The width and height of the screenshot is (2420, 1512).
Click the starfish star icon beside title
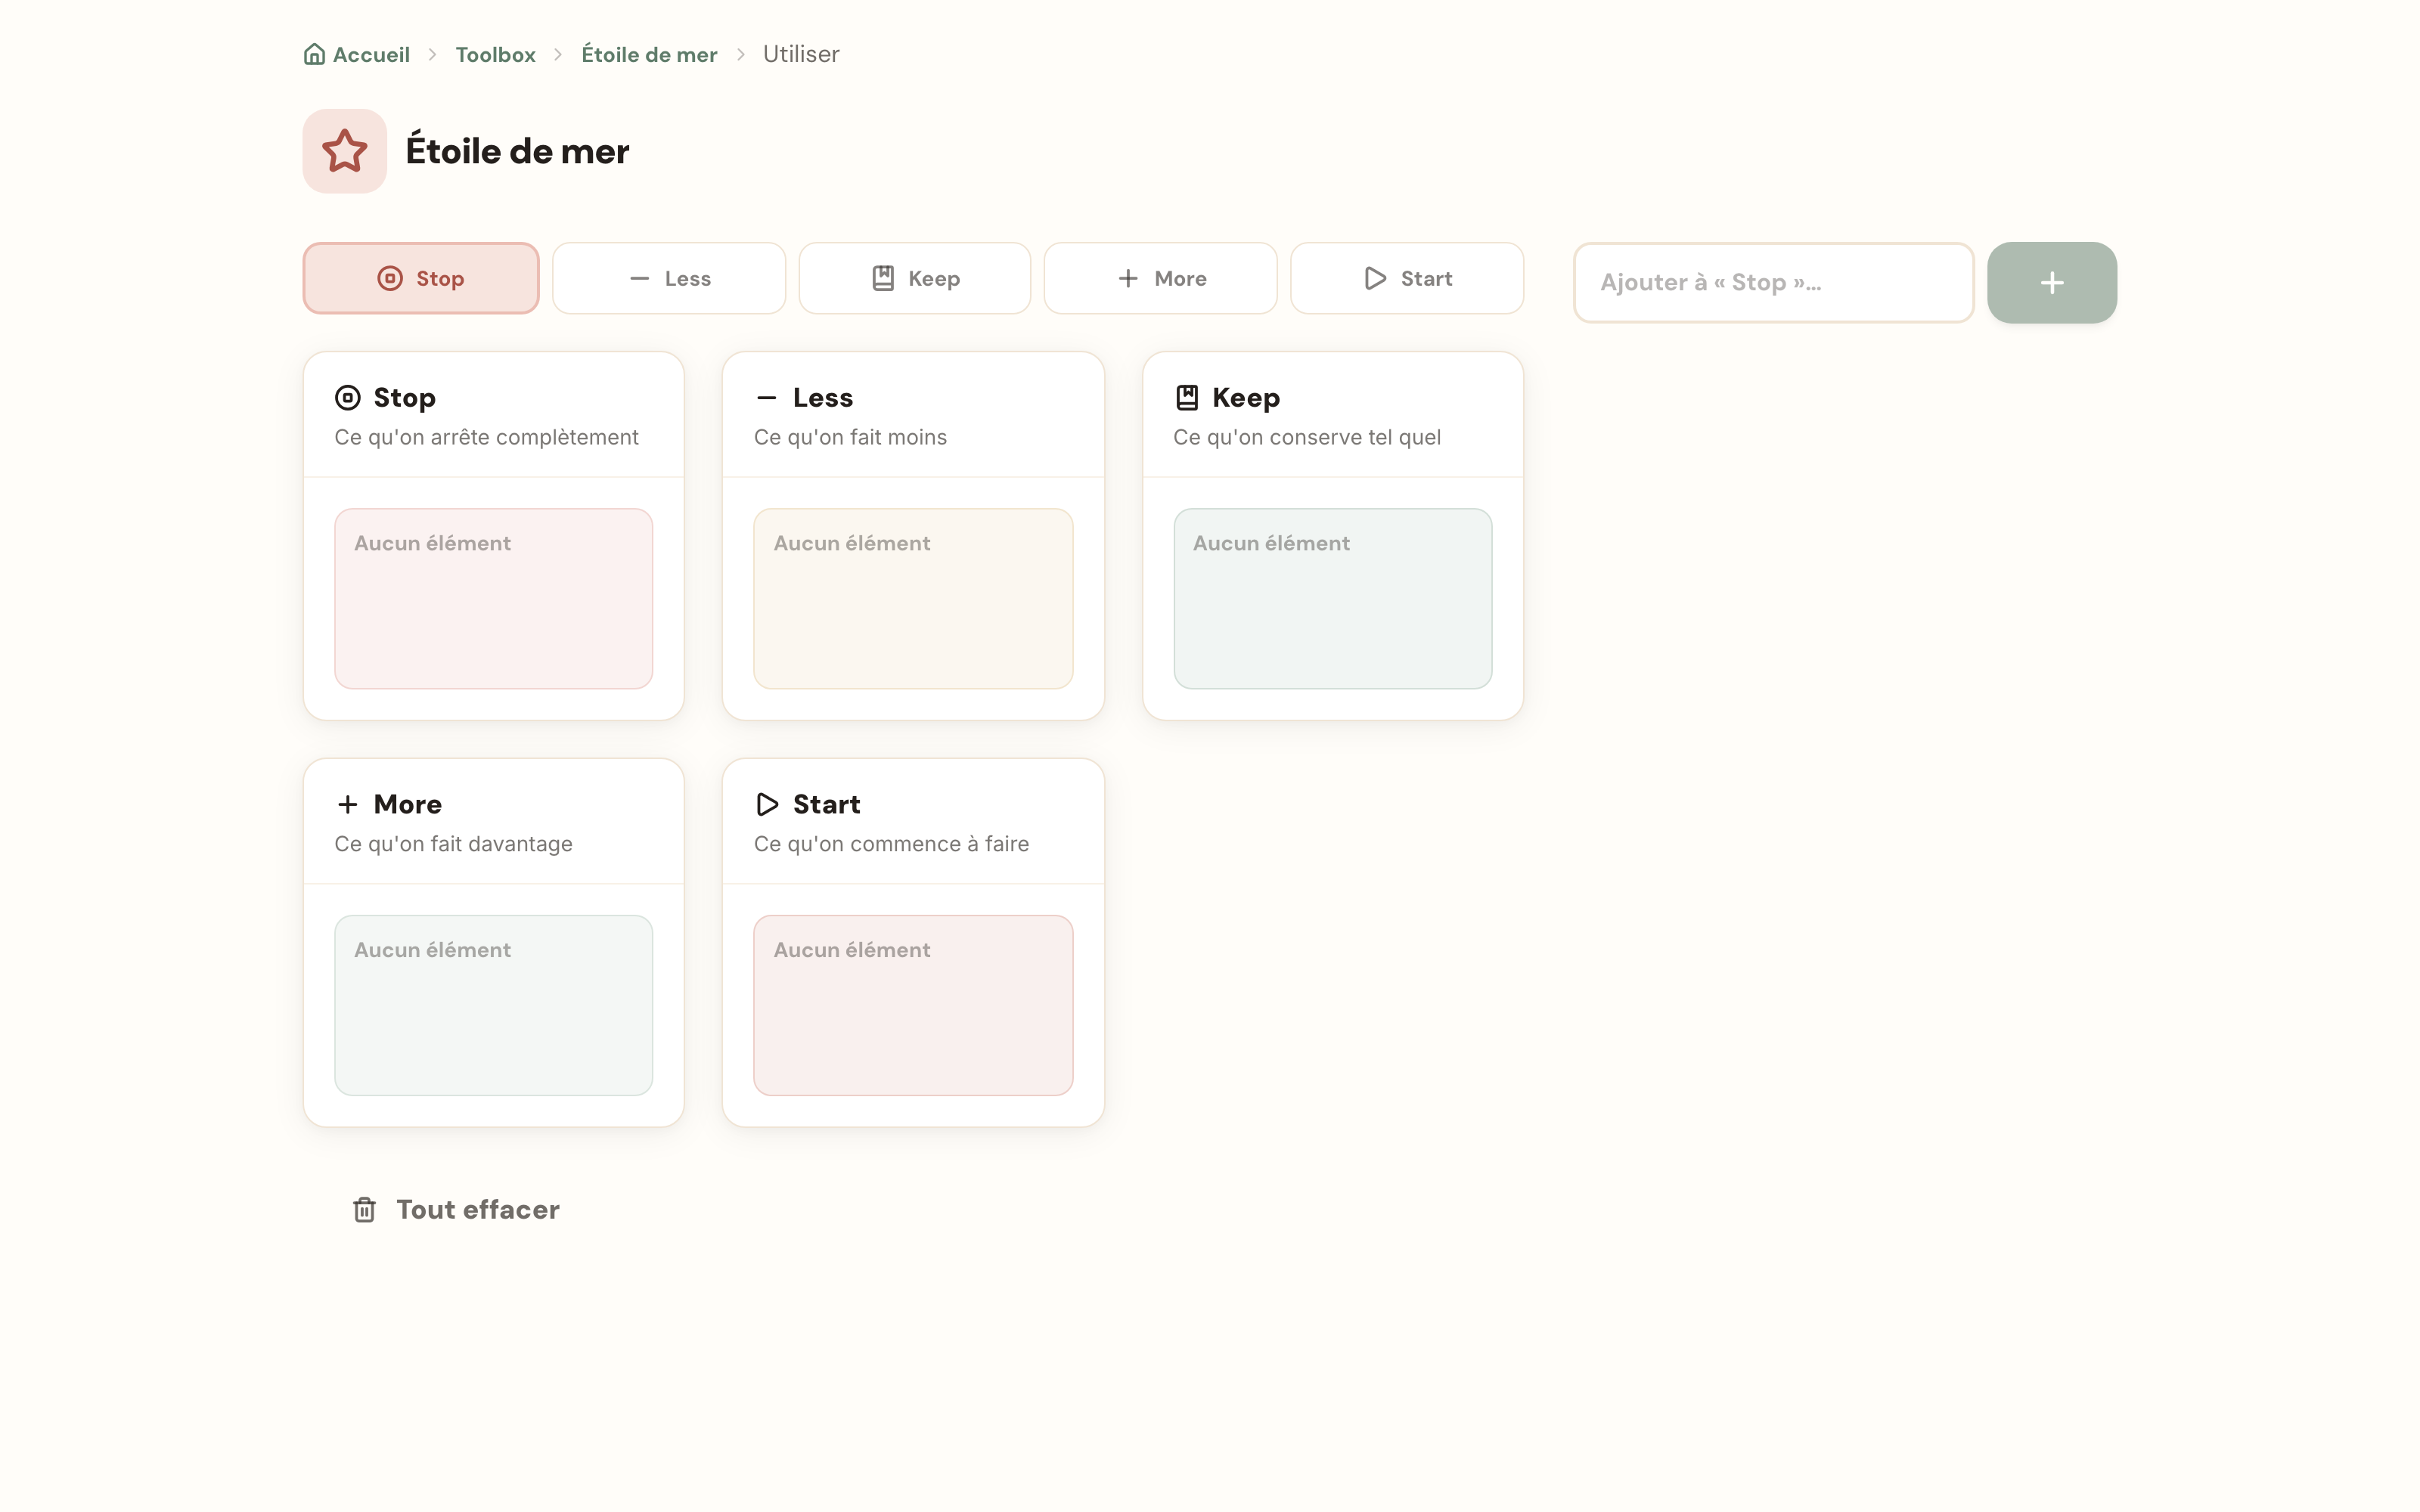tap(345, 151)
